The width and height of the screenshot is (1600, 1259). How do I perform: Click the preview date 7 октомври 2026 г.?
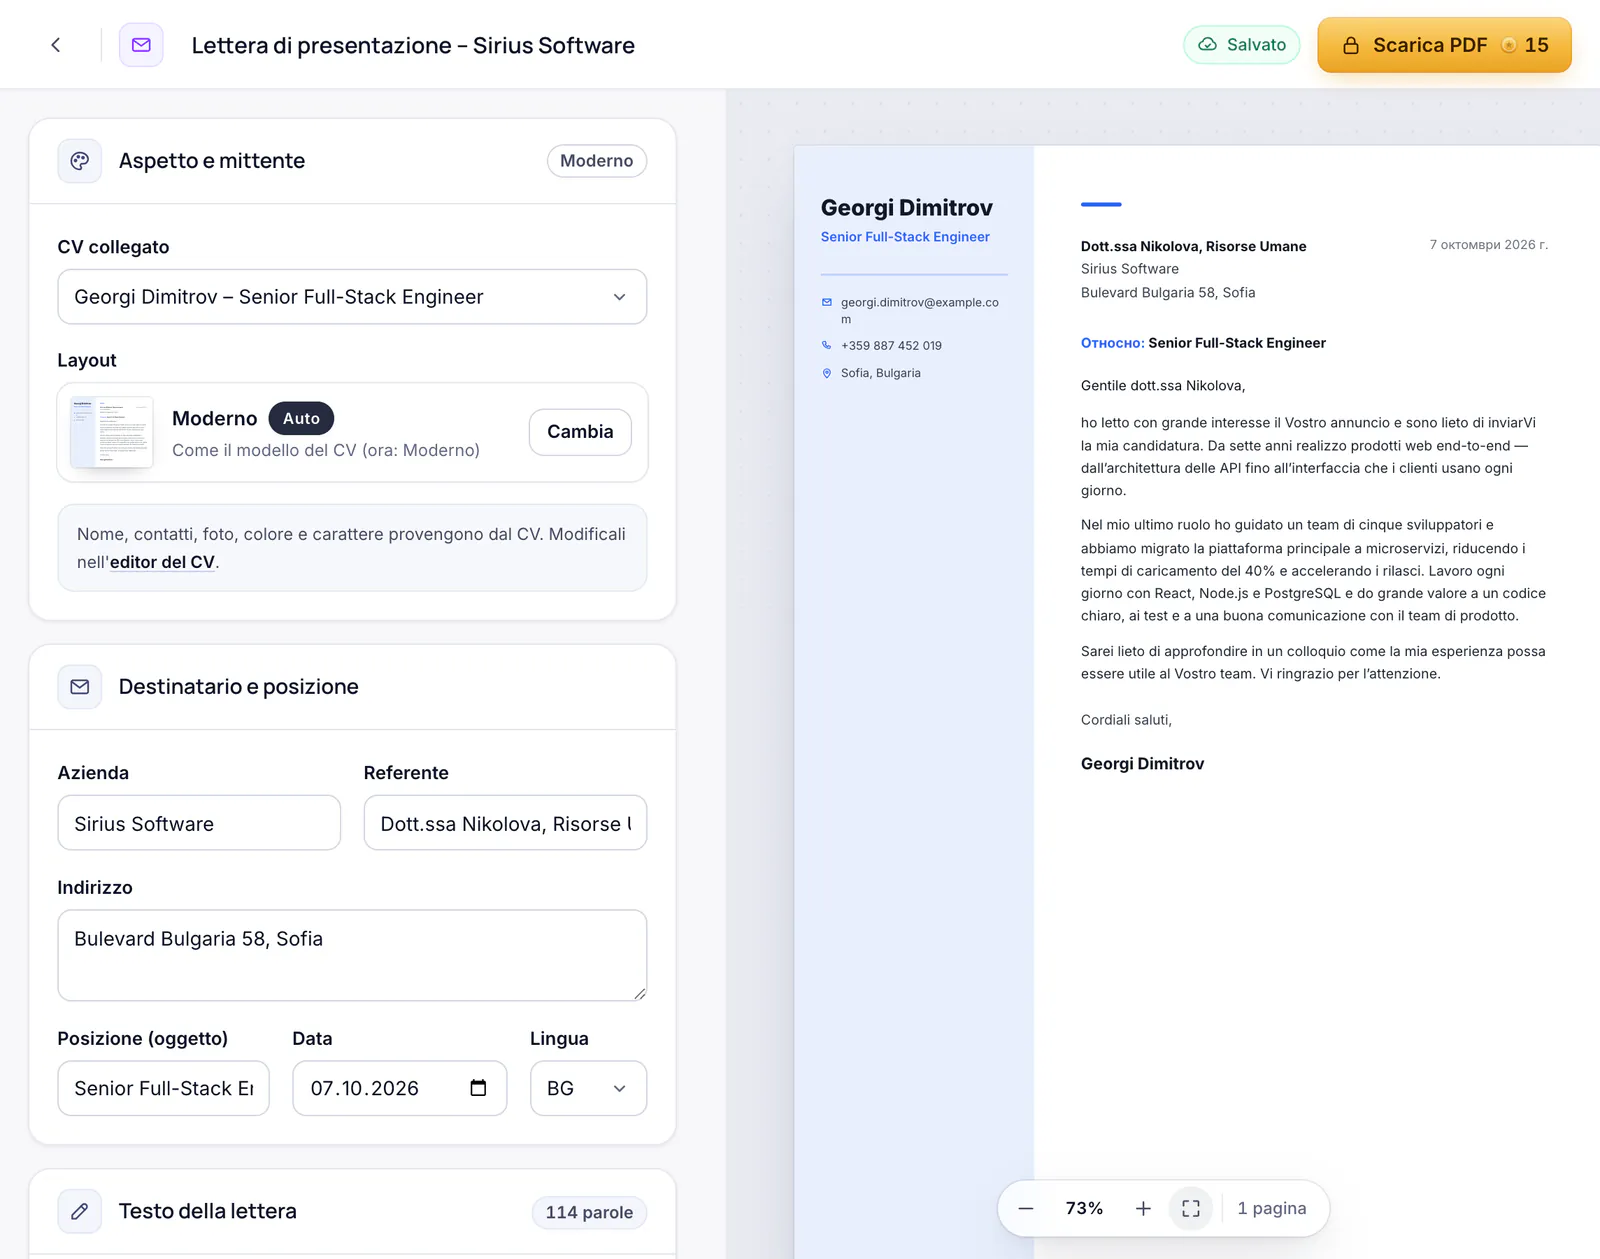(x=1489, y=245)
